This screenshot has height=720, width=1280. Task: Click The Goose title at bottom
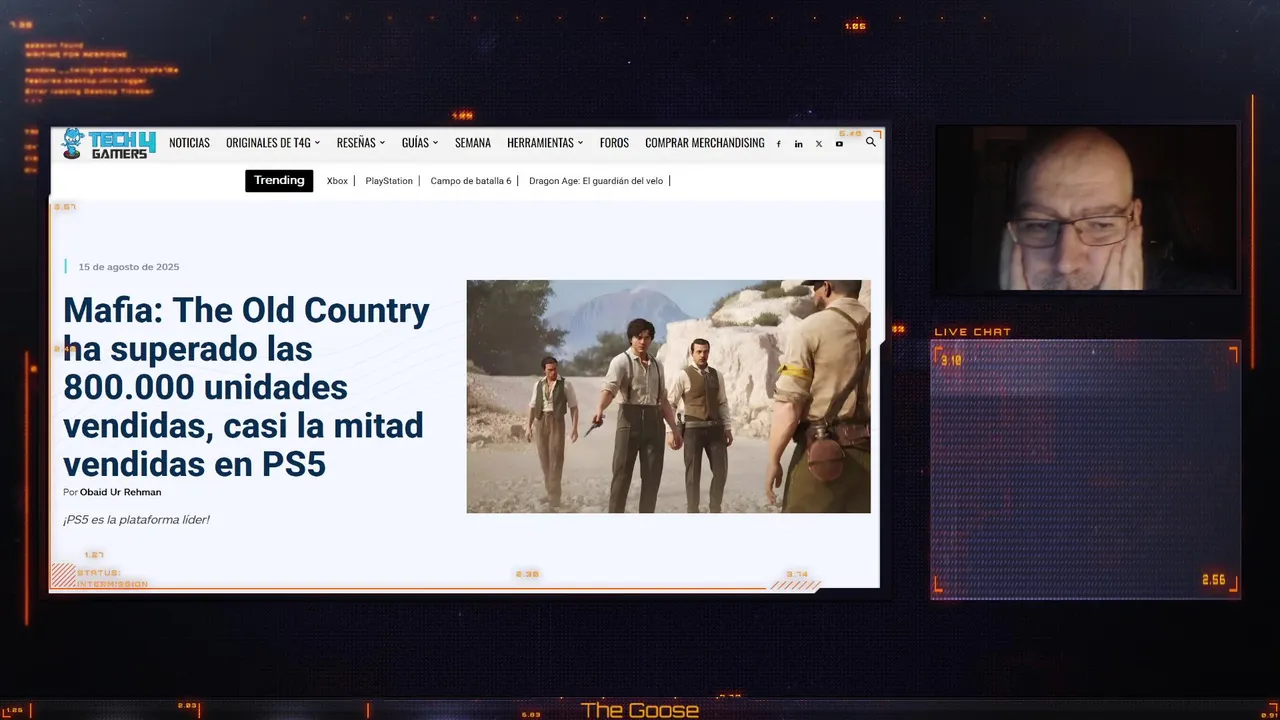pyautogui.click(x=640, y=710)
